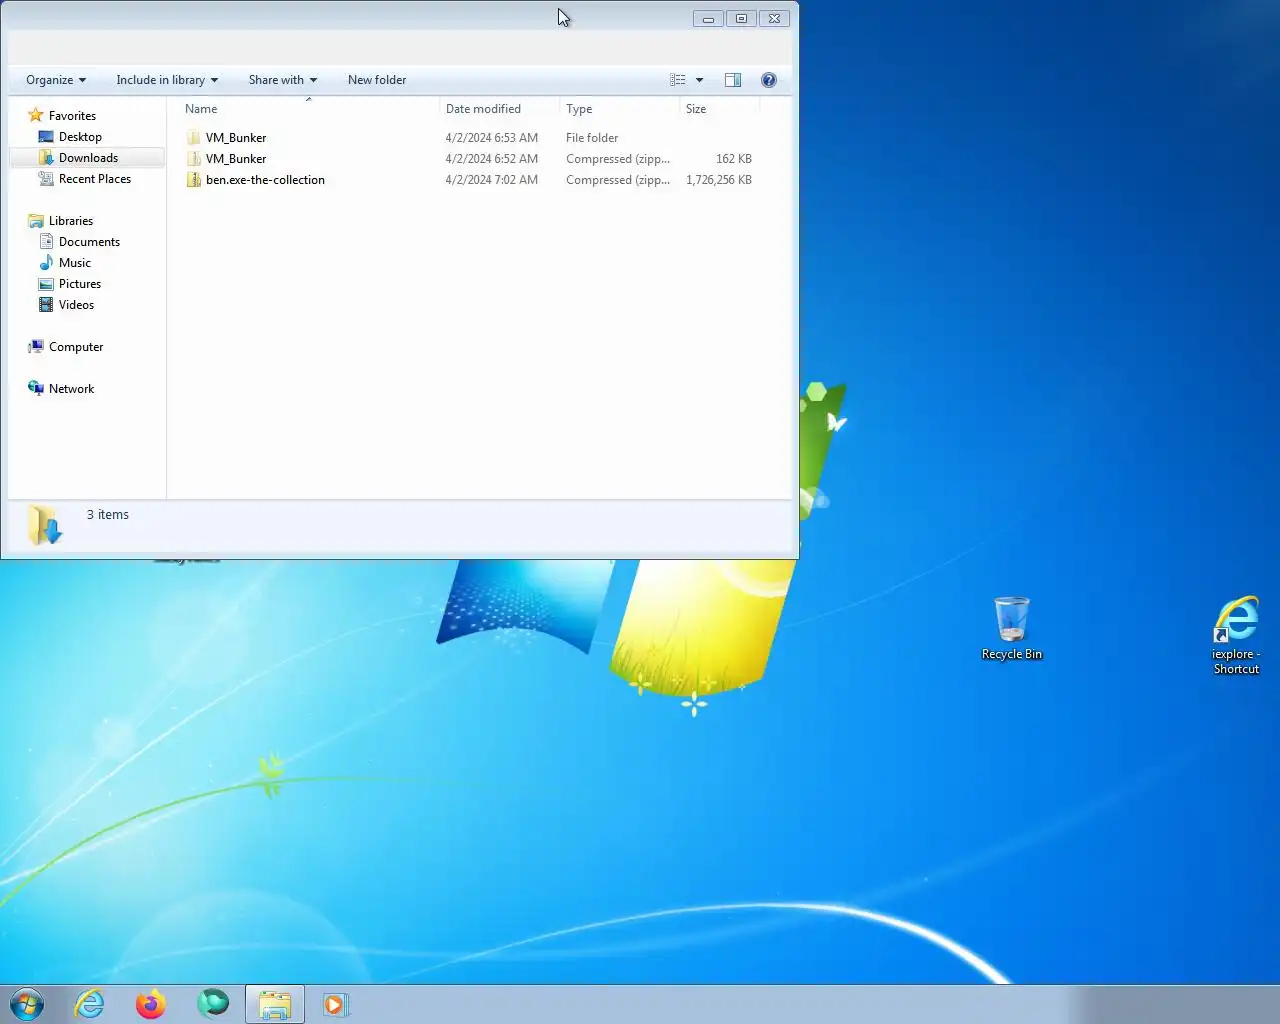Open the Videos library

76,305
